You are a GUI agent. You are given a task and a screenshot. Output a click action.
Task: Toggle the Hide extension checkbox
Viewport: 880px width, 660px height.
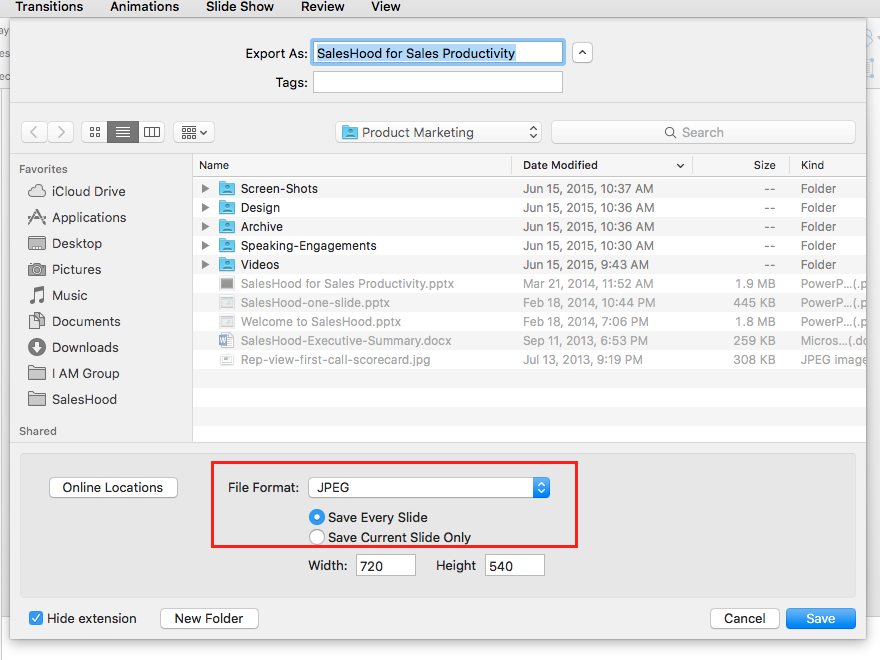(x=36, y=618)
